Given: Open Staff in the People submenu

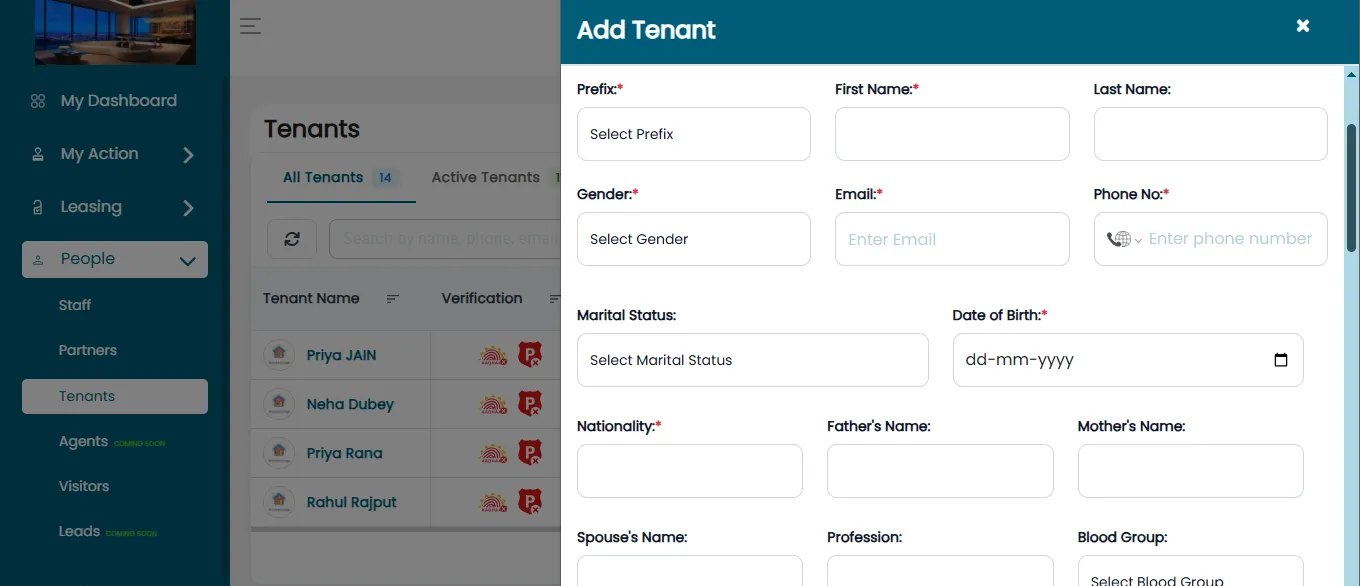Looking at the screenshot, I should [75, 305].
